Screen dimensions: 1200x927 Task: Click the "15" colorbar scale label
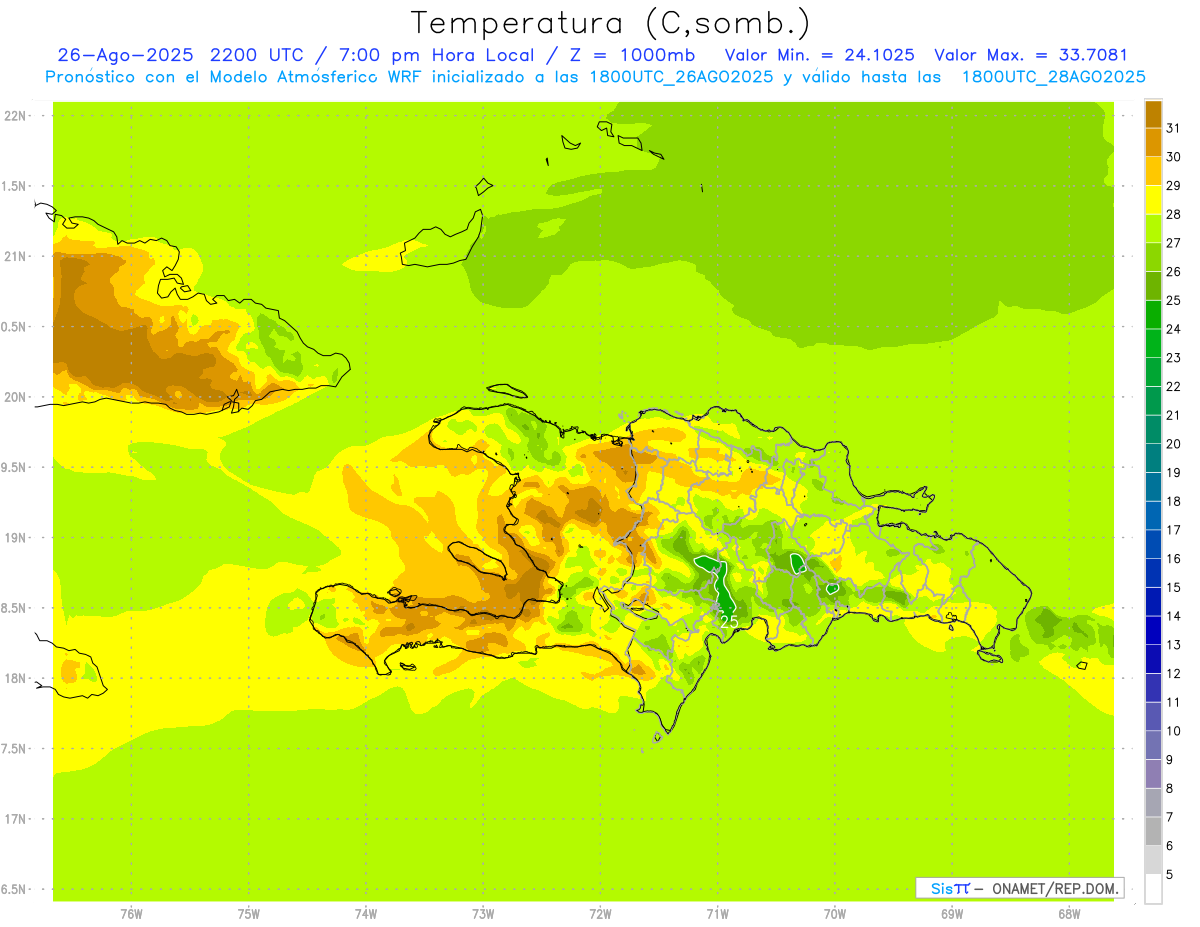pyautogui.click(x=1174, y=587)
